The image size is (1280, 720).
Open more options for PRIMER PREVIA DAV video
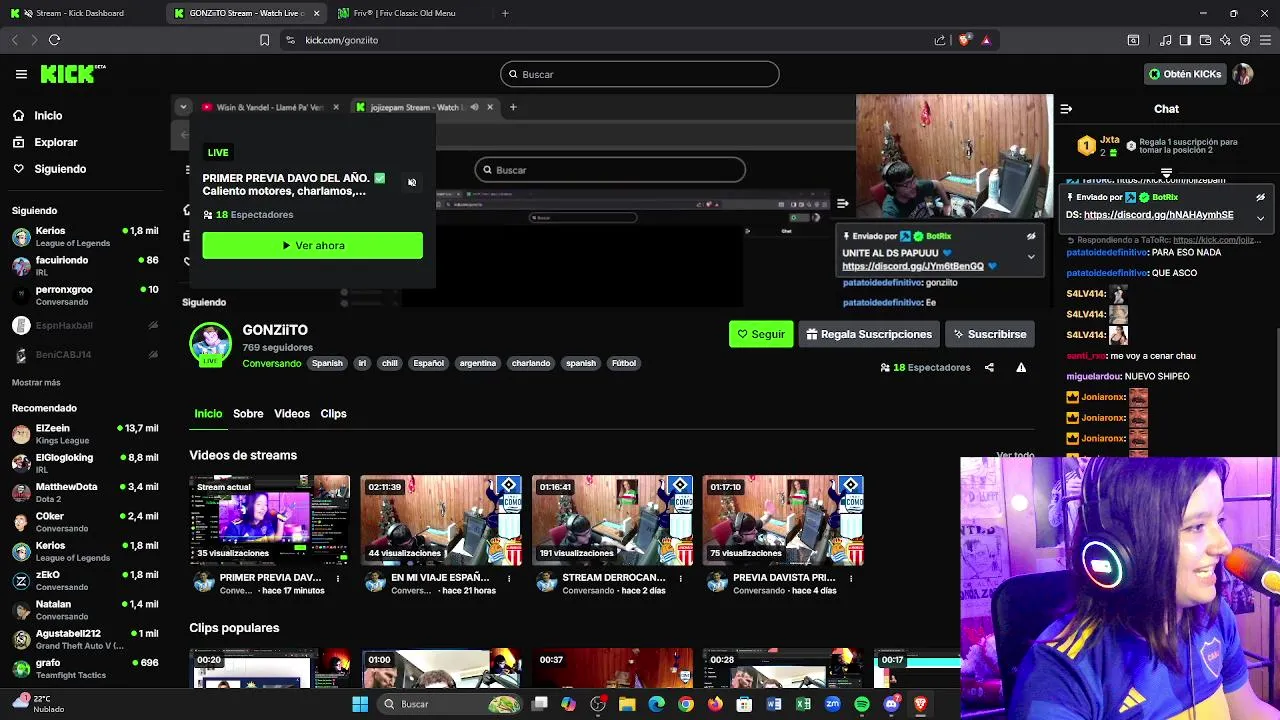338,578
